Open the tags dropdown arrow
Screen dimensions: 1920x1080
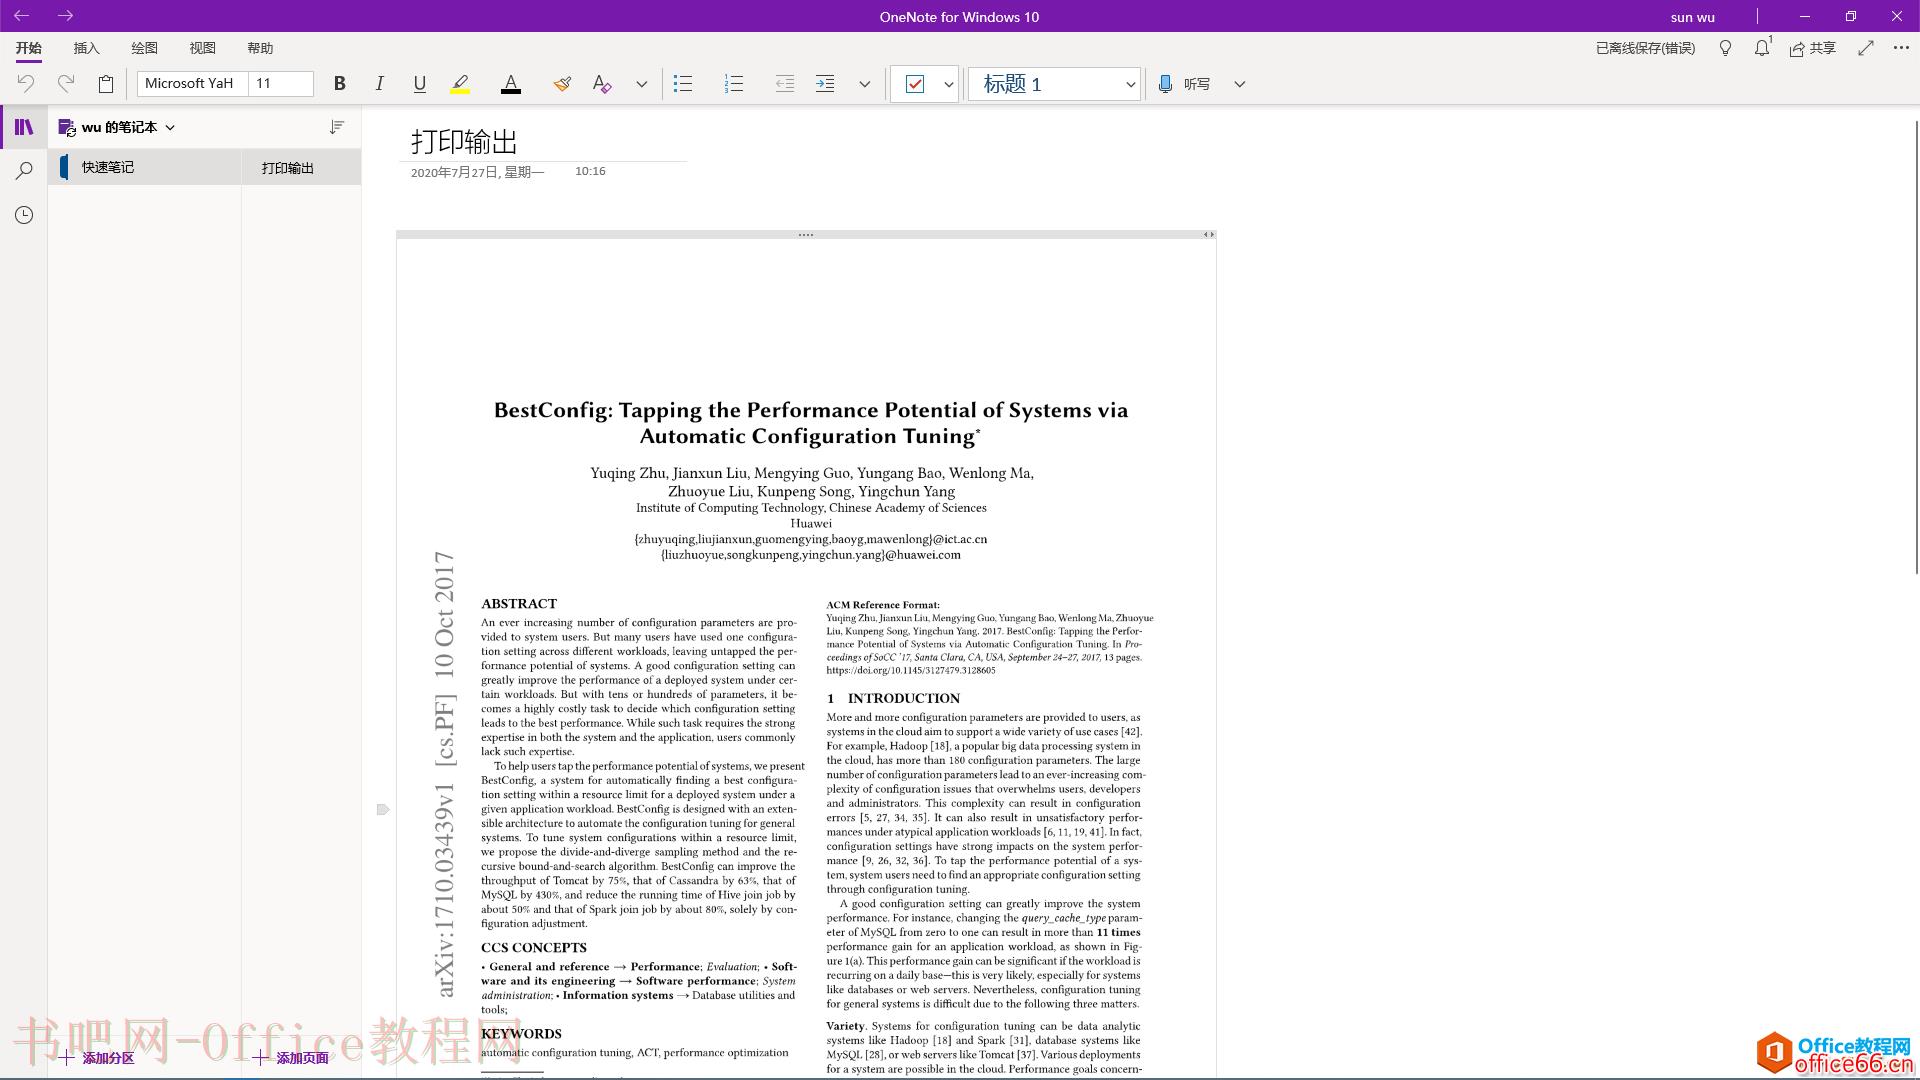948,84
